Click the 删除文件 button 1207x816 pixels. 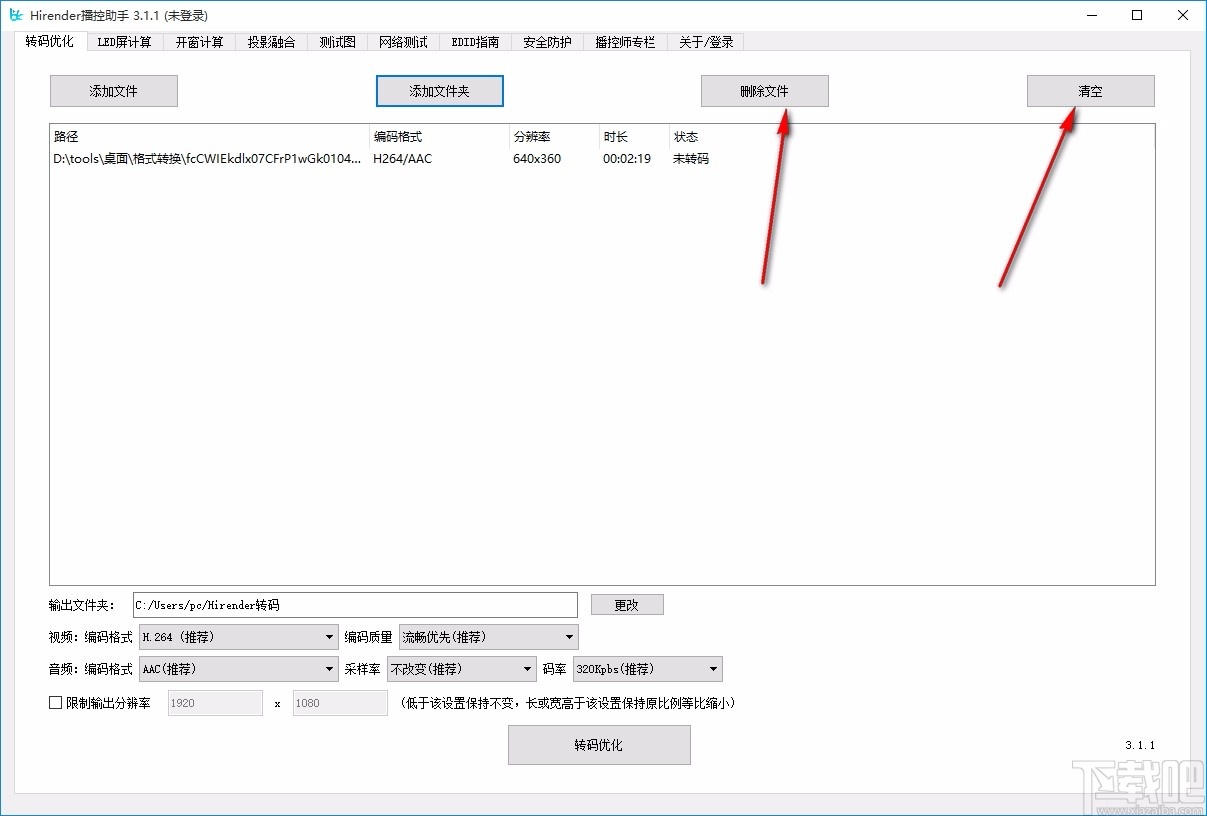point(764,90)
